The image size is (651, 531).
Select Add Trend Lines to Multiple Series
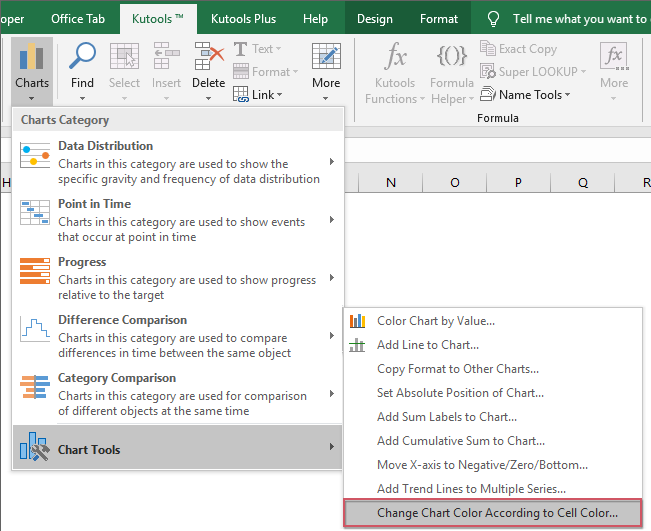[471, 489]
